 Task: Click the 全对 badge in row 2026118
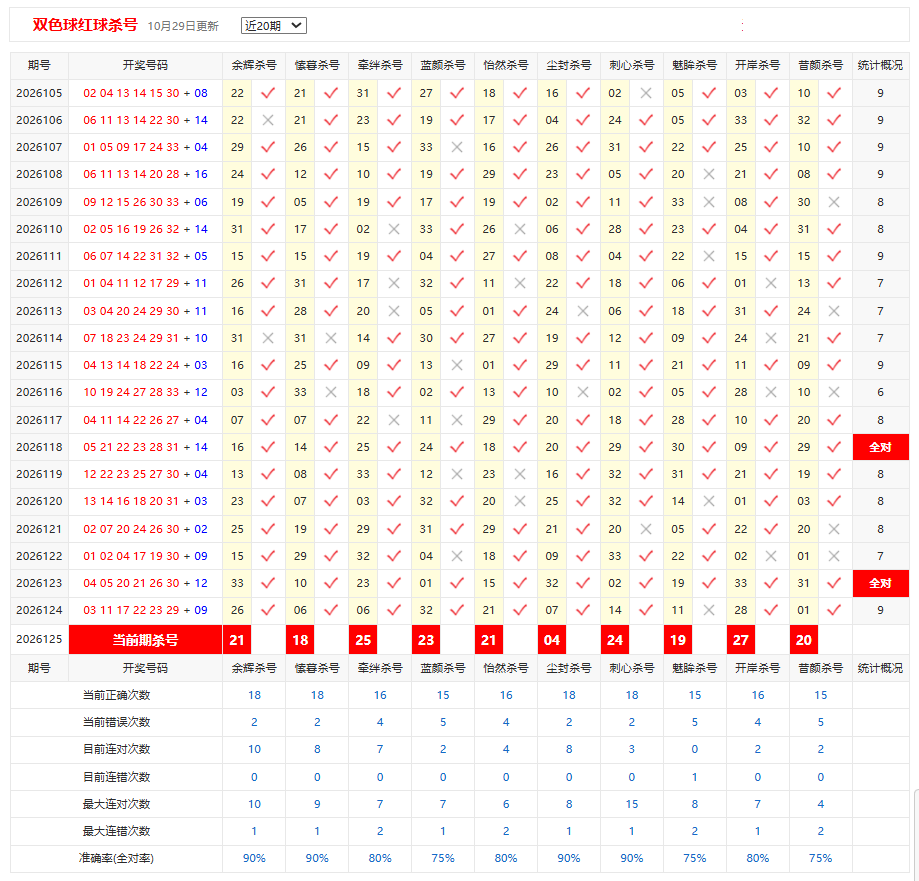(x=880, y=447)
